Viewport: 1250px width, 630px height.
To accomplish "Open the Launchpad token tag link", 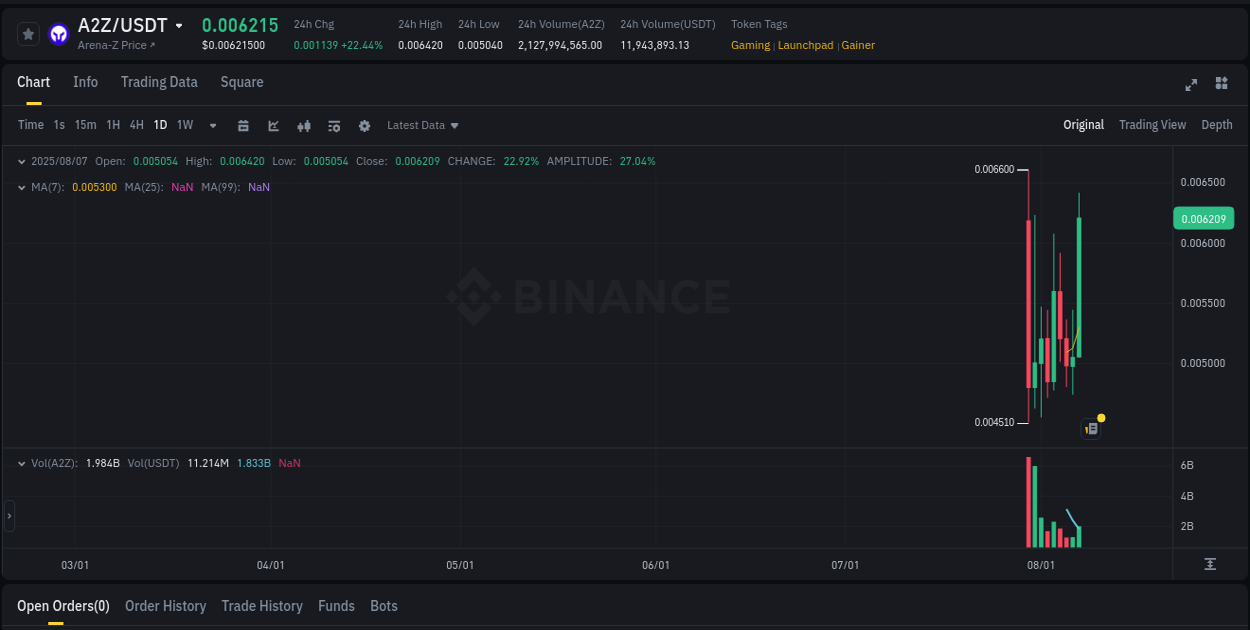I will click(805, 45).
